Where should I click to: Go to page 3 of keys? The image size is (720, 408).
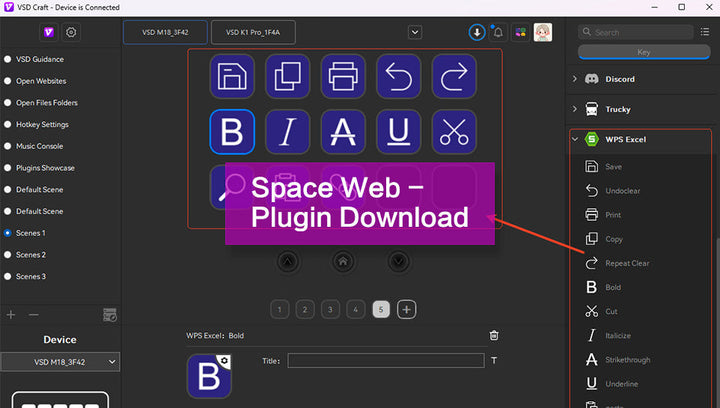tap(330, 310)
